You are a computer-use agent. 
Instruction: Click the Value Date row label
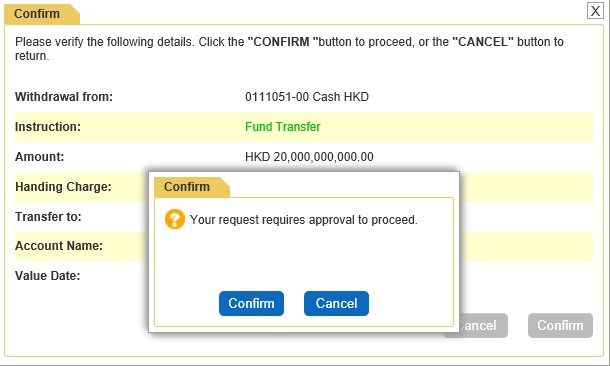(47, 276)
